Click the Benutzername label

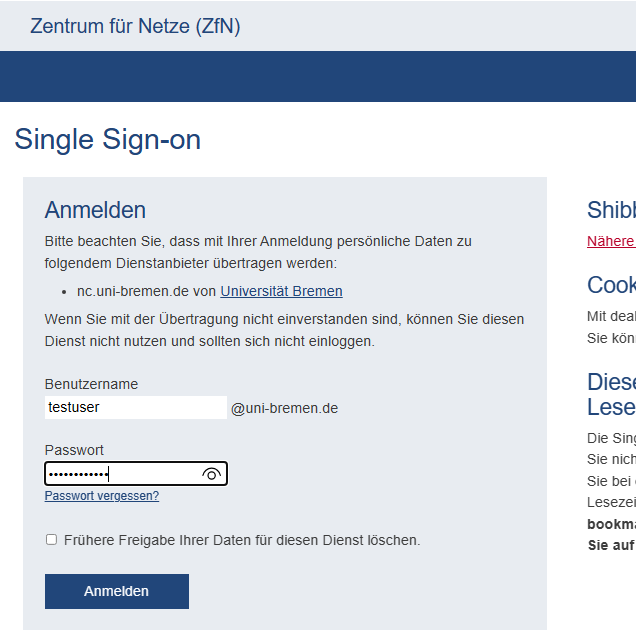(x=91, y=384)
